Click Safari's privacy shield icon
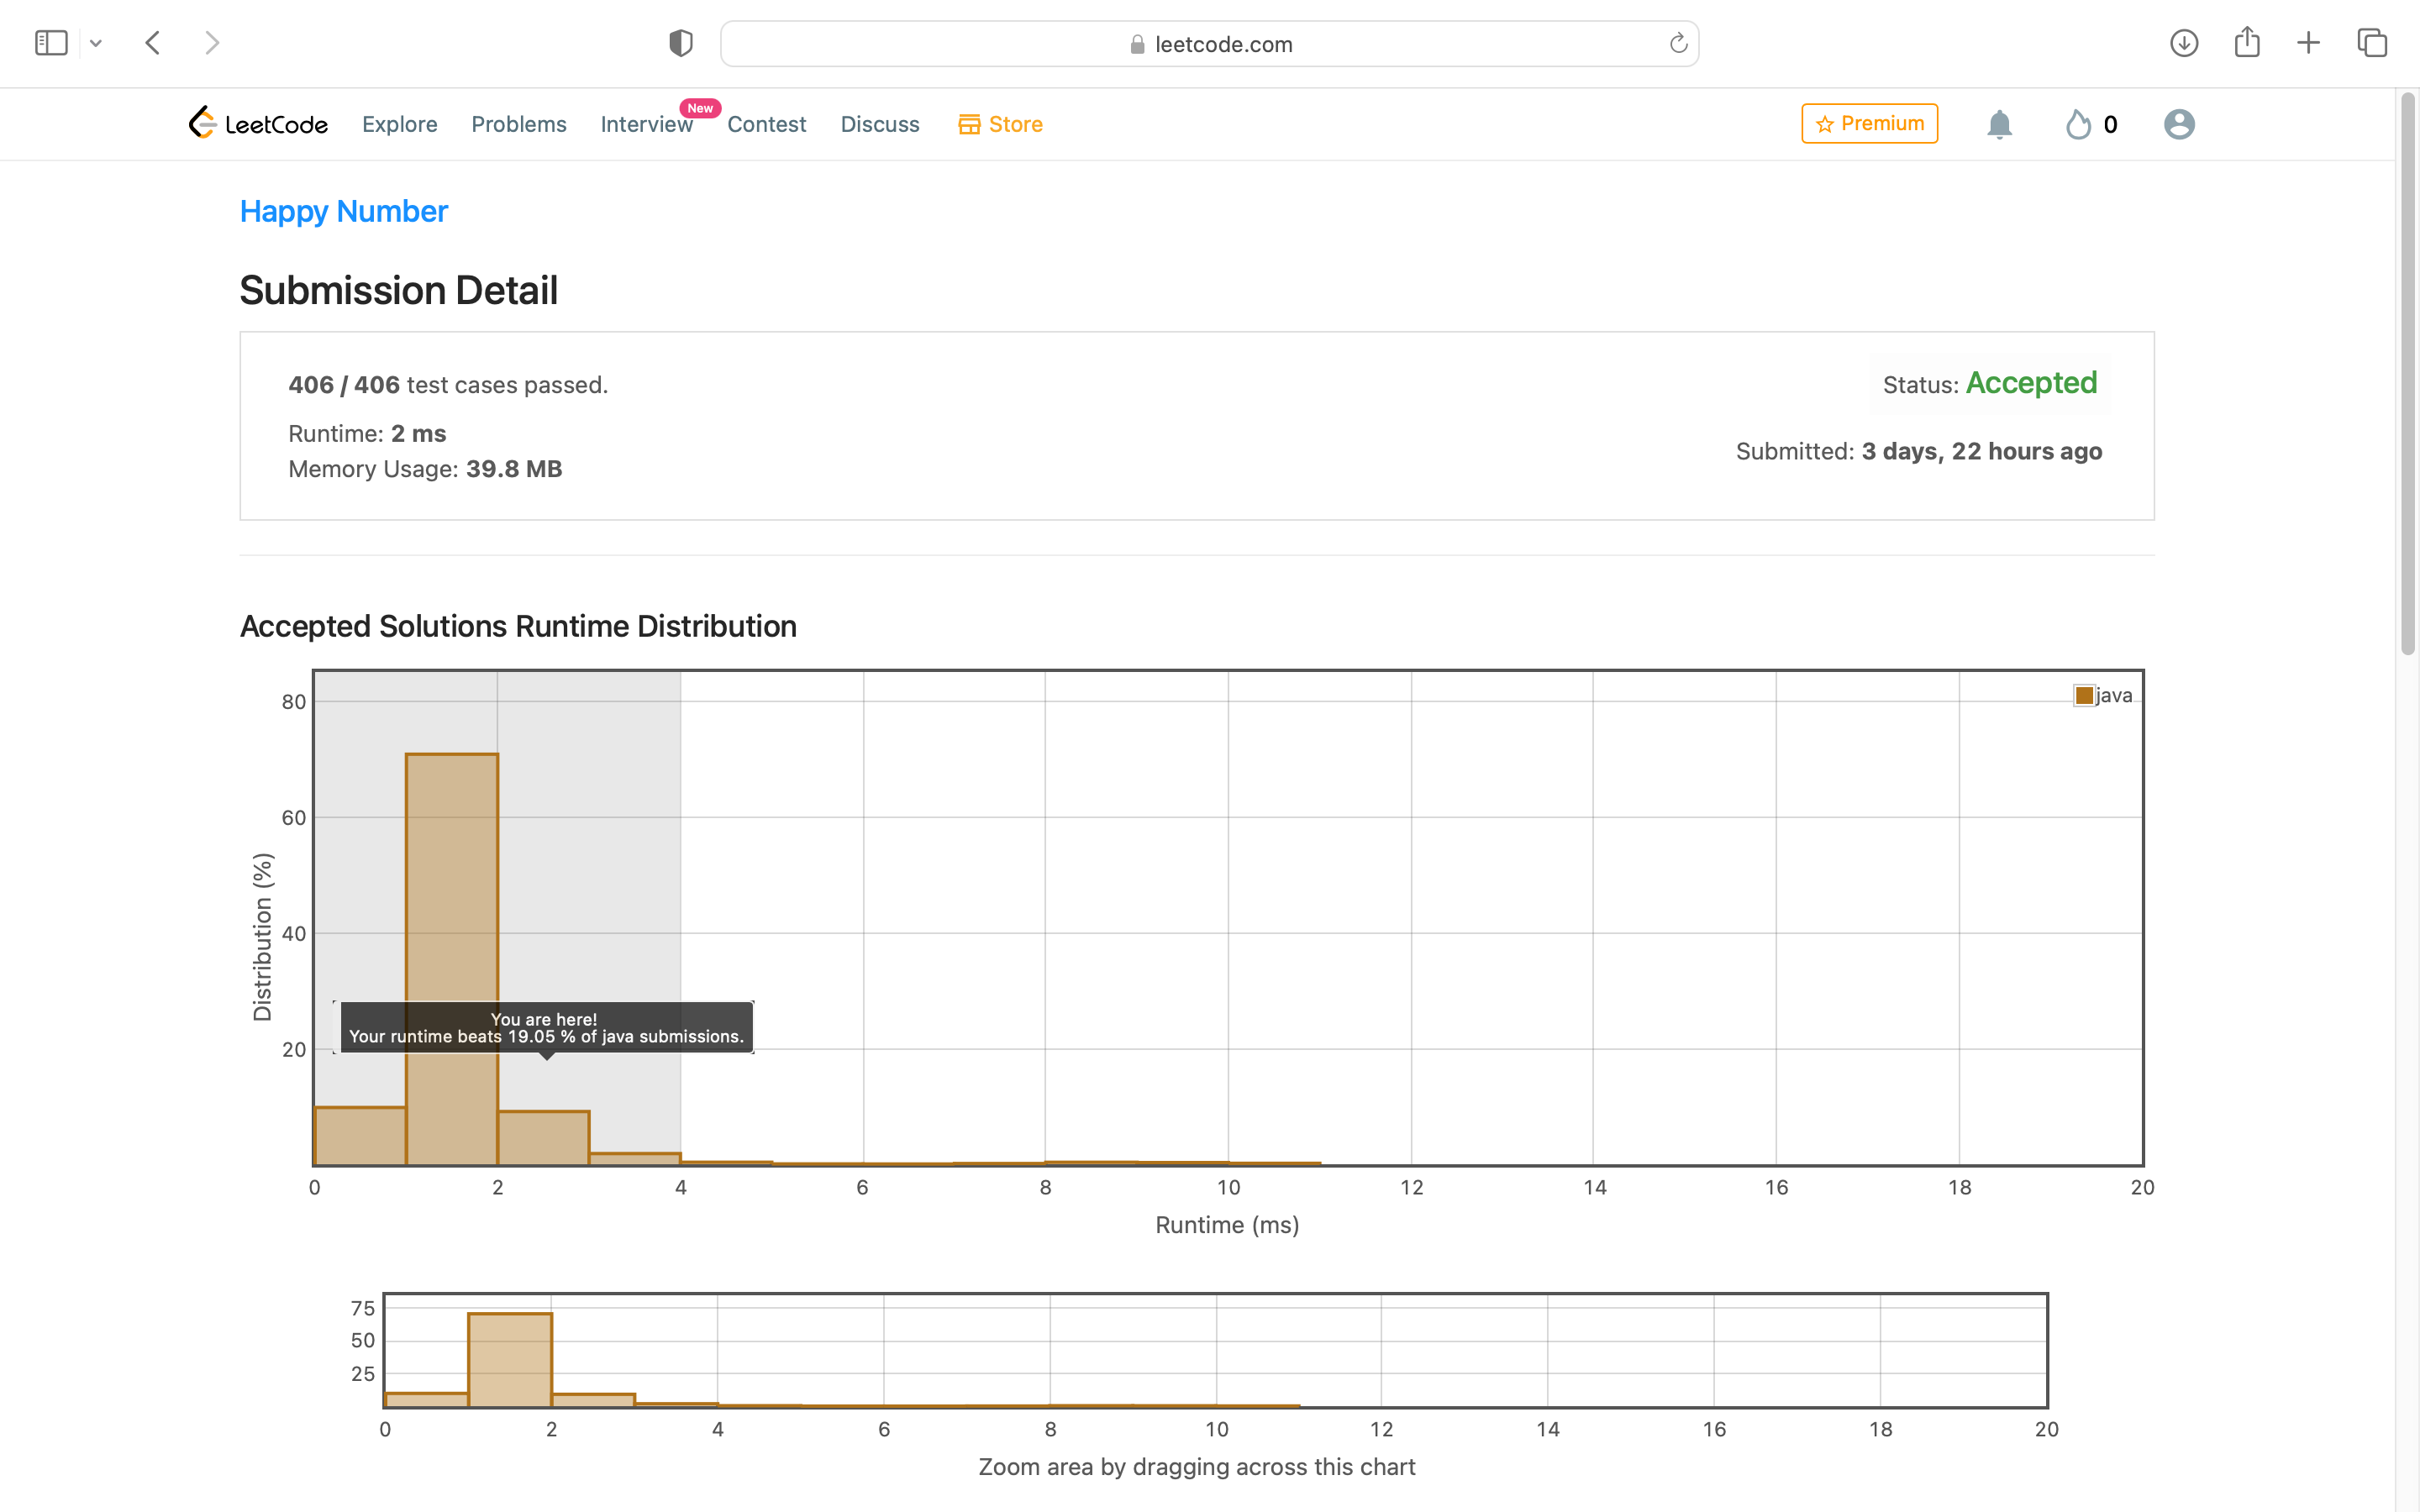 tap(681, 43)
